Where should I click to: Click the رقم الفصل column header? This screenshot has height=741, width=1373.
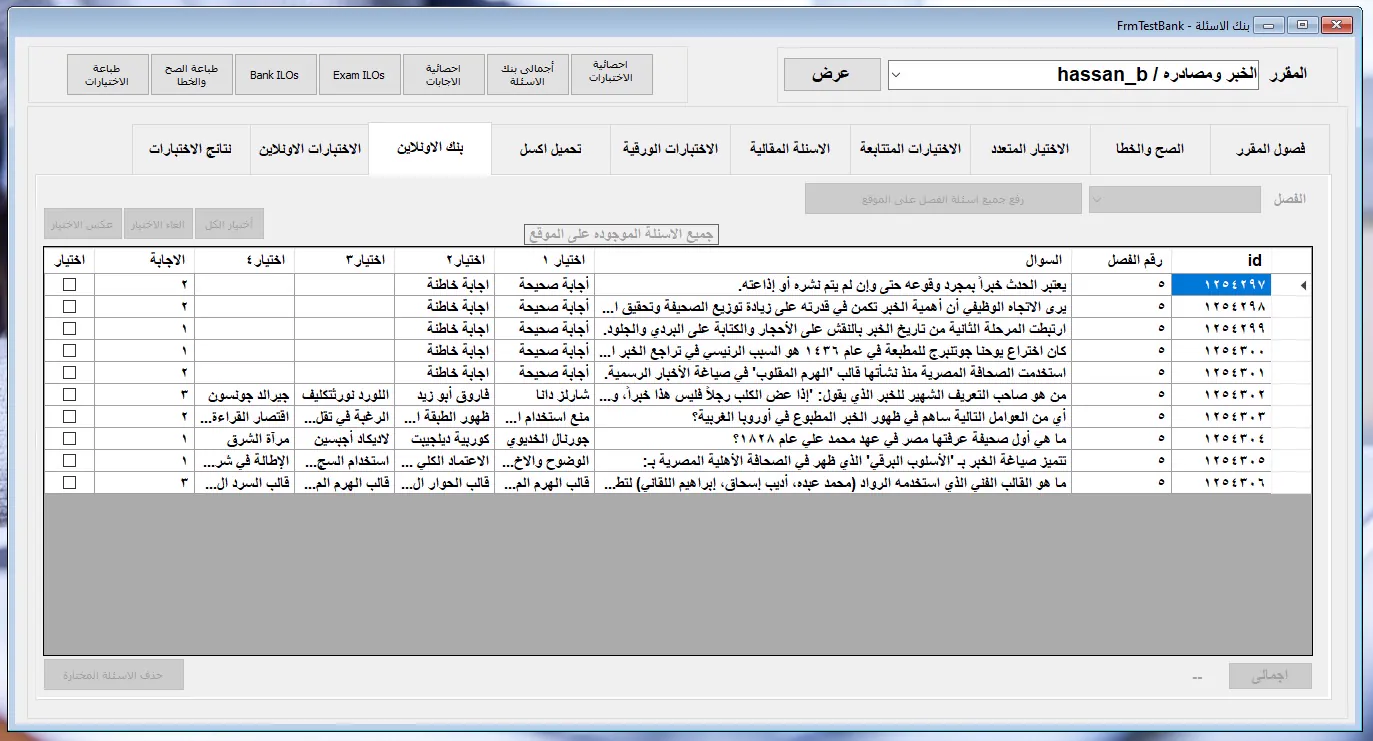(x=1121, y=260)
